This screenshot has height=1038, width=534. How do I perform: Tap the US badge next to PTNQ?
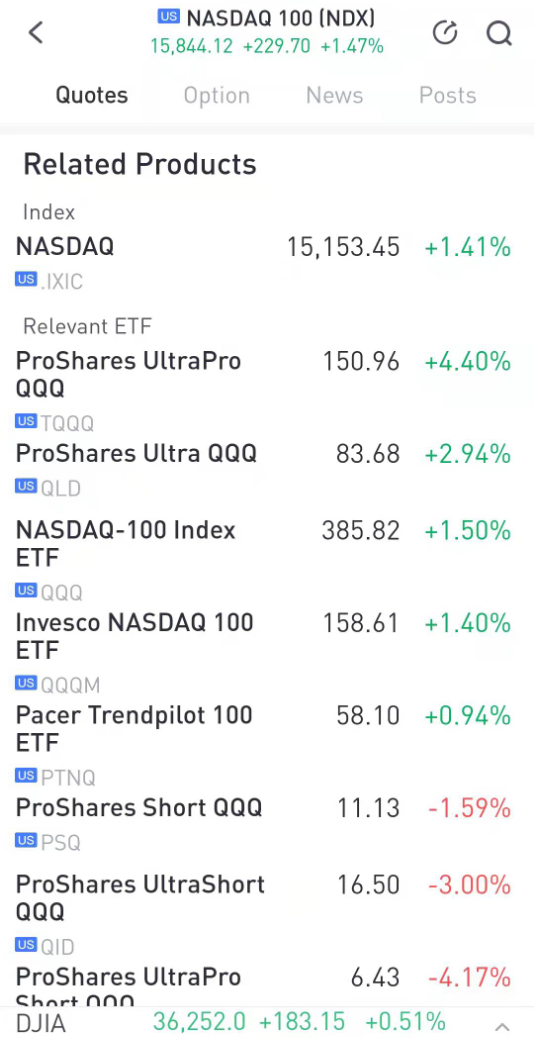(26, 775)
